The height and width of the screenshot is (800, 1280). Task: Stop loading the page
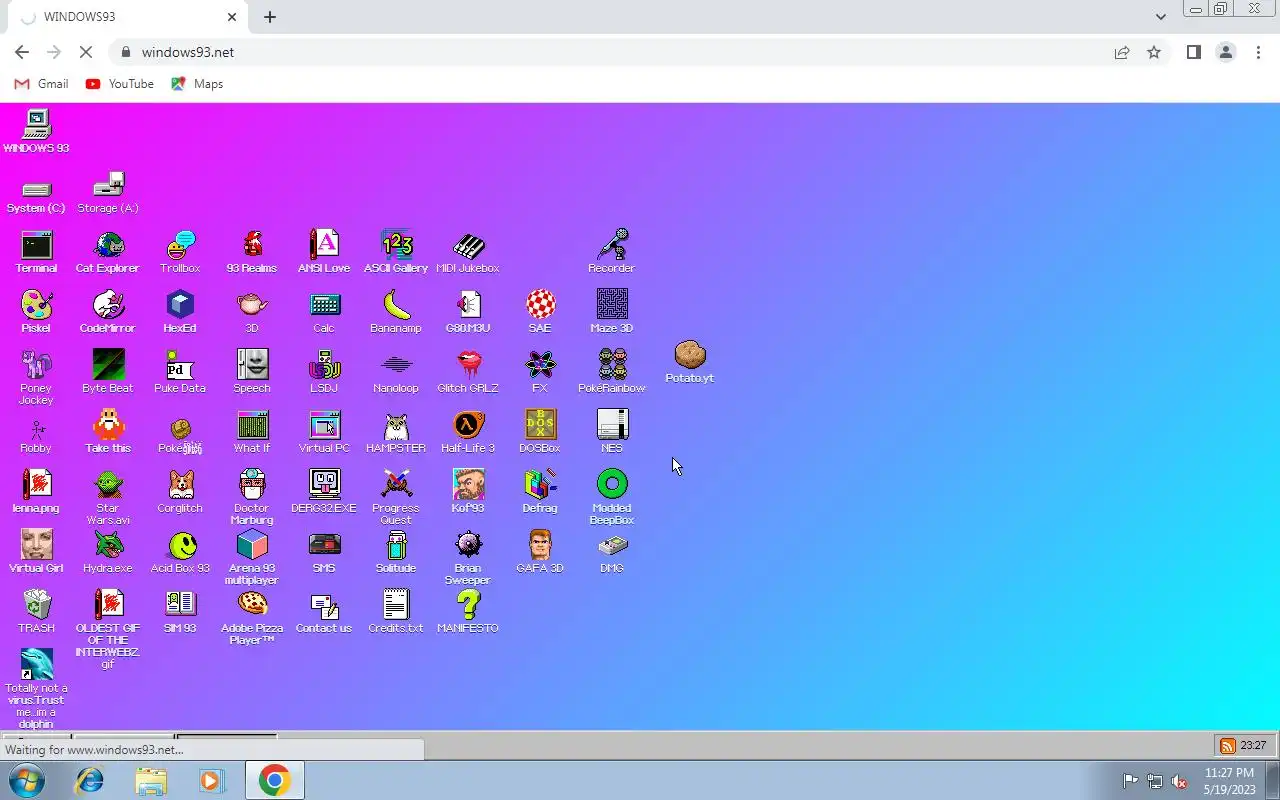pyautogui.click(x=85, y=52)
